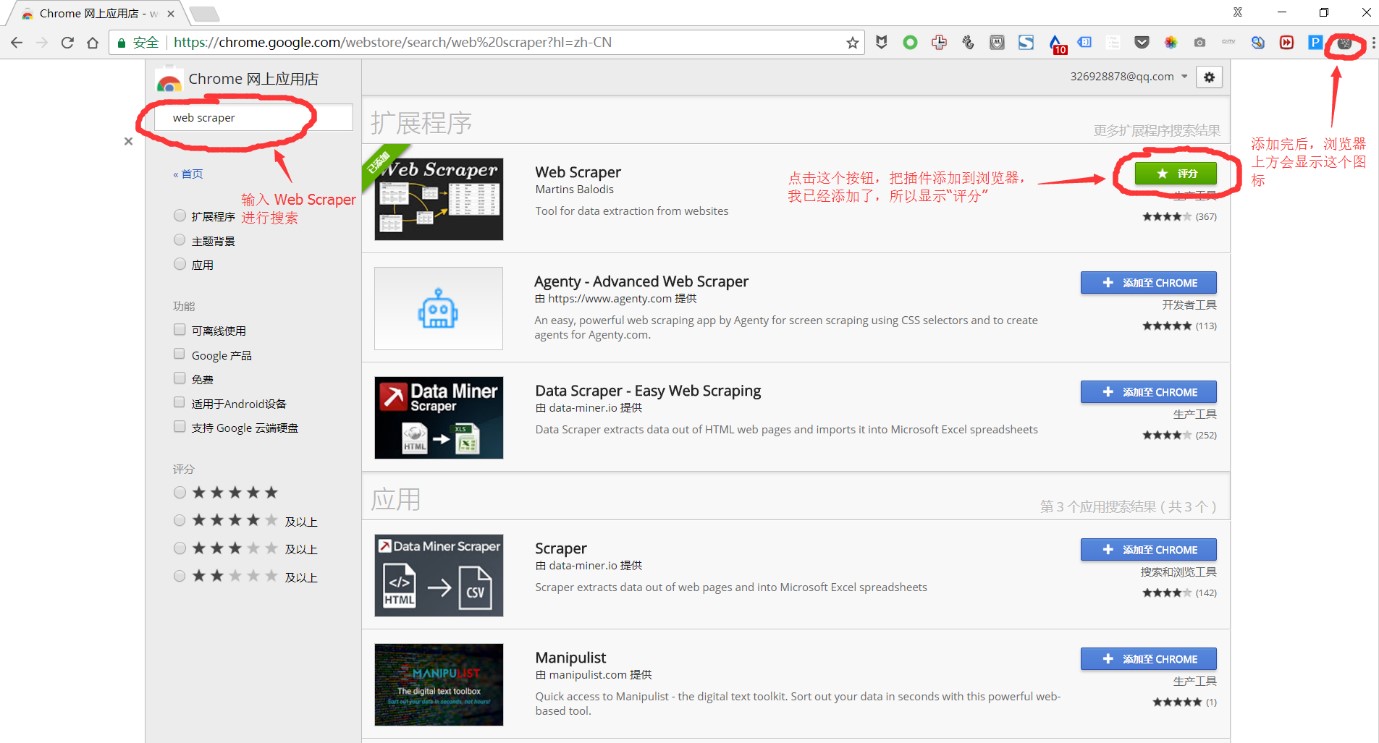Click the blue S extension icon
This screenshot has height=743, width=1379.
1026,43
